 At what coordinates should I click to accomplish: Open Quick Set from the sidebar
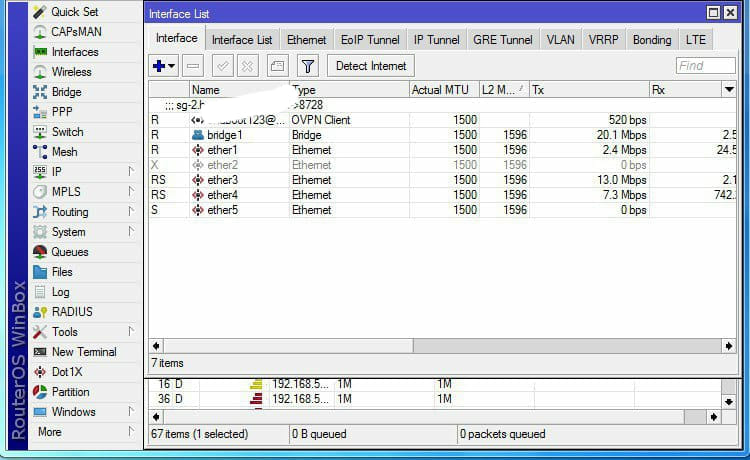pos(74,11)
